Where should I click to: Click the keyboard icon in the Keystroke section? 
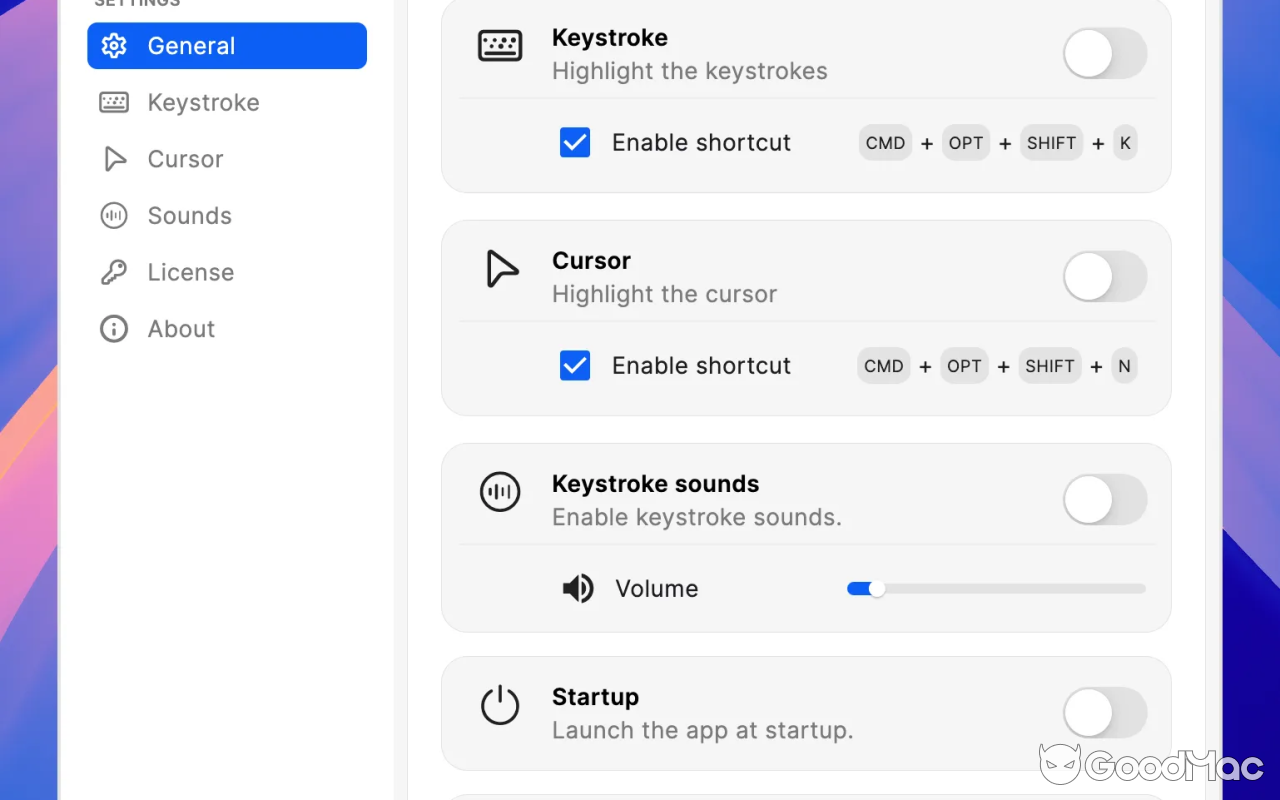pyautogui.click(x=500, y=45)
